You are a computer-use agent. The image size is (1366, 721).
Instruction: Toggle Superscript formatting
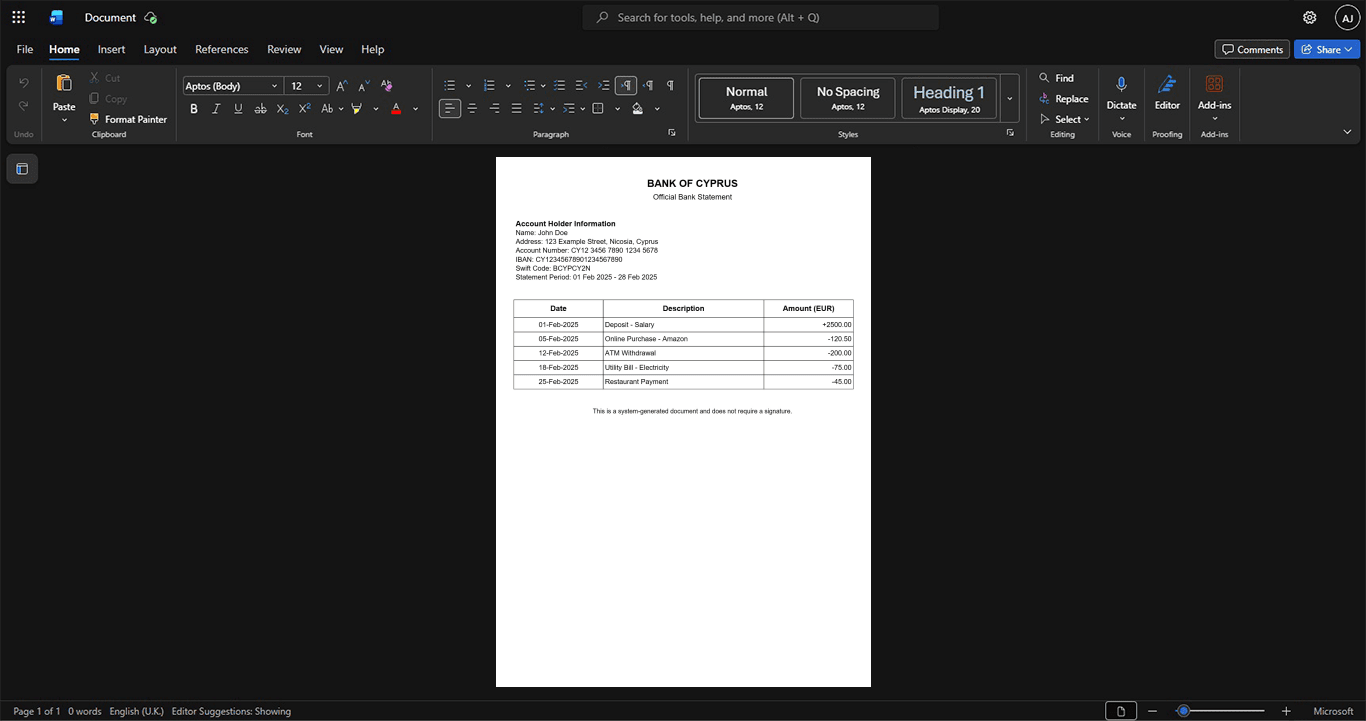click(x=304, y=108)
